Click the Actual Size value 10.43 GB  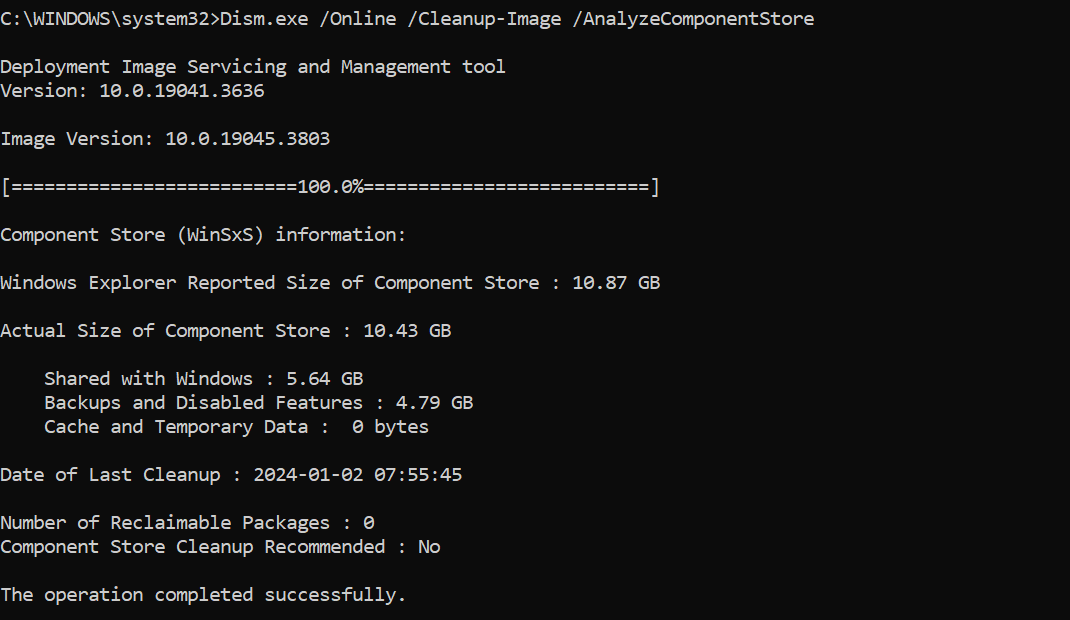407,331
